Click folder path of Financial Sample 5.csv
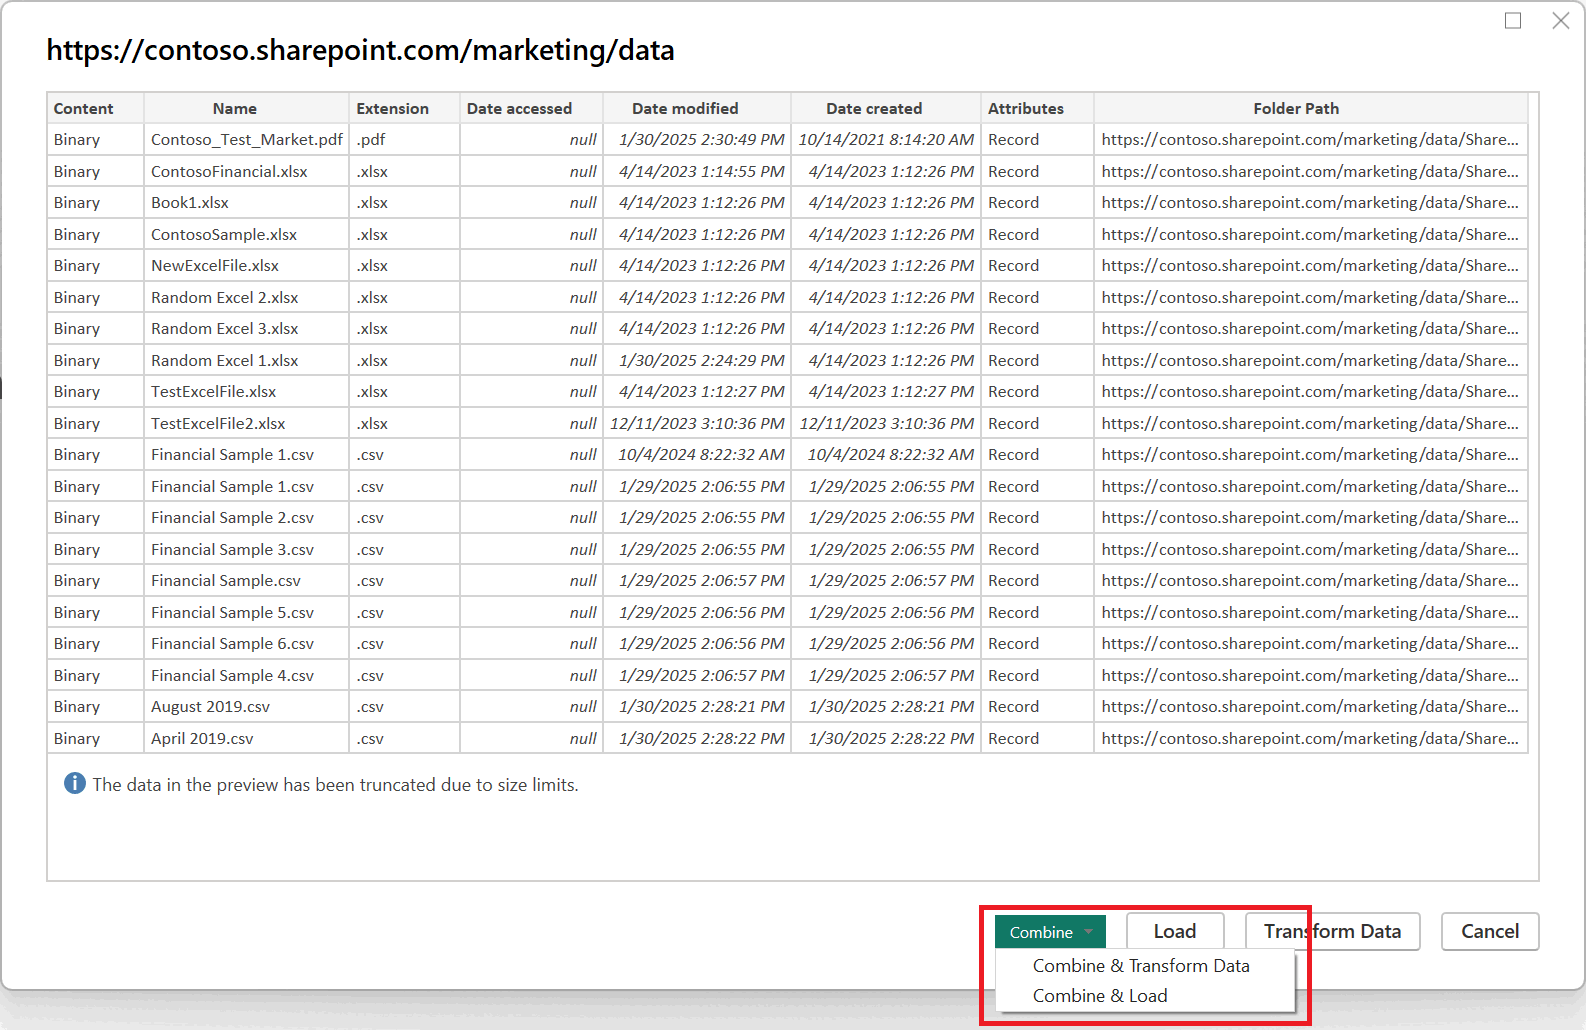Viewport: 1586px width, 1030px height. click(1310, 612)
